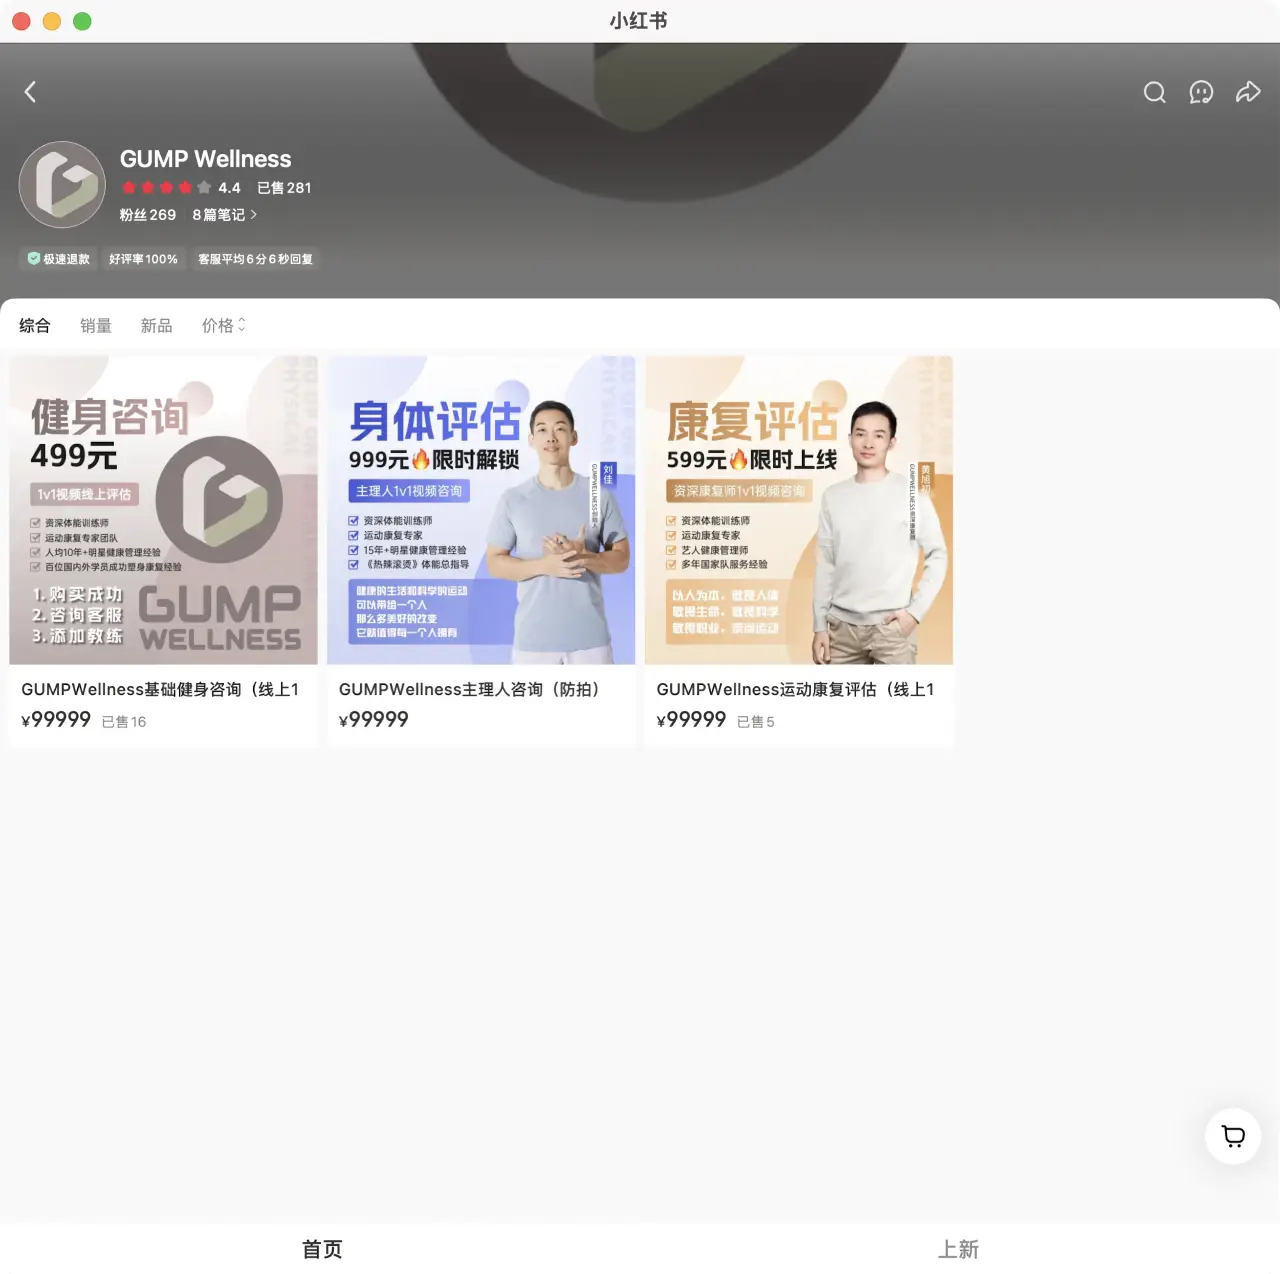Switch to the 上新 bottom tab
The height and width of the screenshot is (1274, 1280).
[958, 1249]
